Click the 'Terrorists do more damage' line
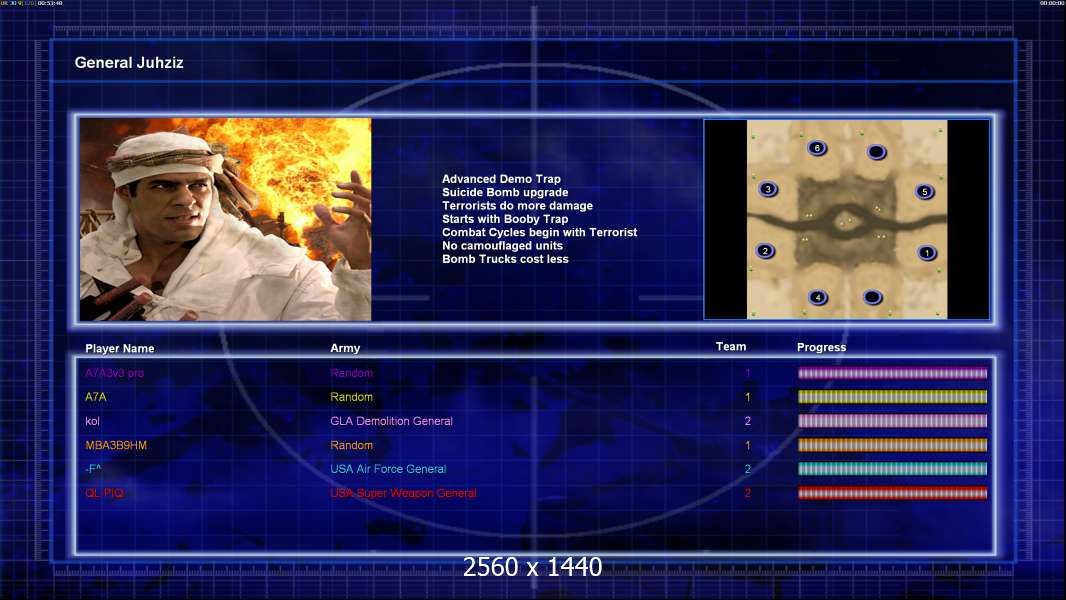This screenshot has height=600, width=1066. [517, 205]
